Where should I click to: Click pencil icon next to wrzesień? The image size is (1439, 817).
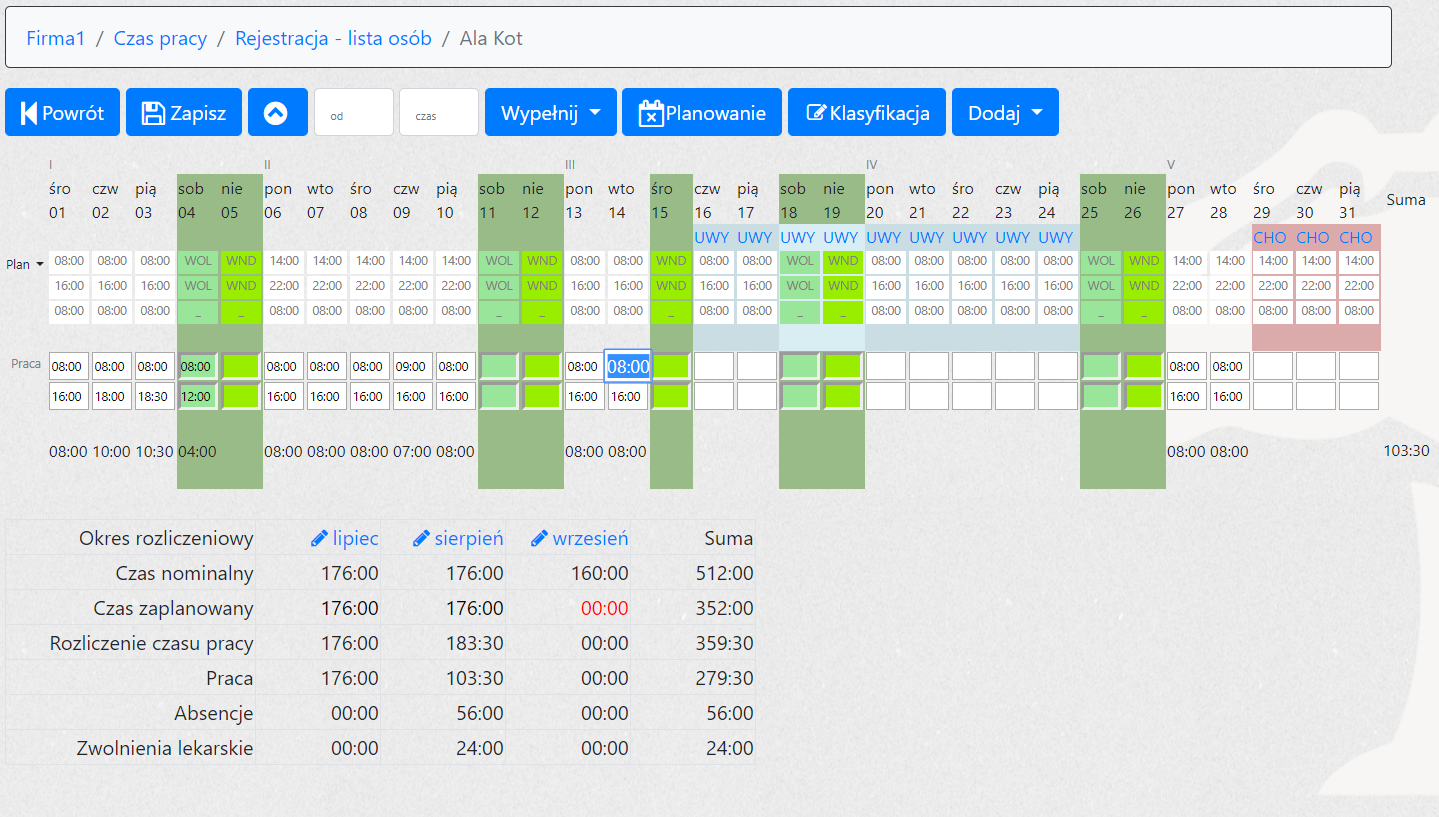click(x=539, y=539)
